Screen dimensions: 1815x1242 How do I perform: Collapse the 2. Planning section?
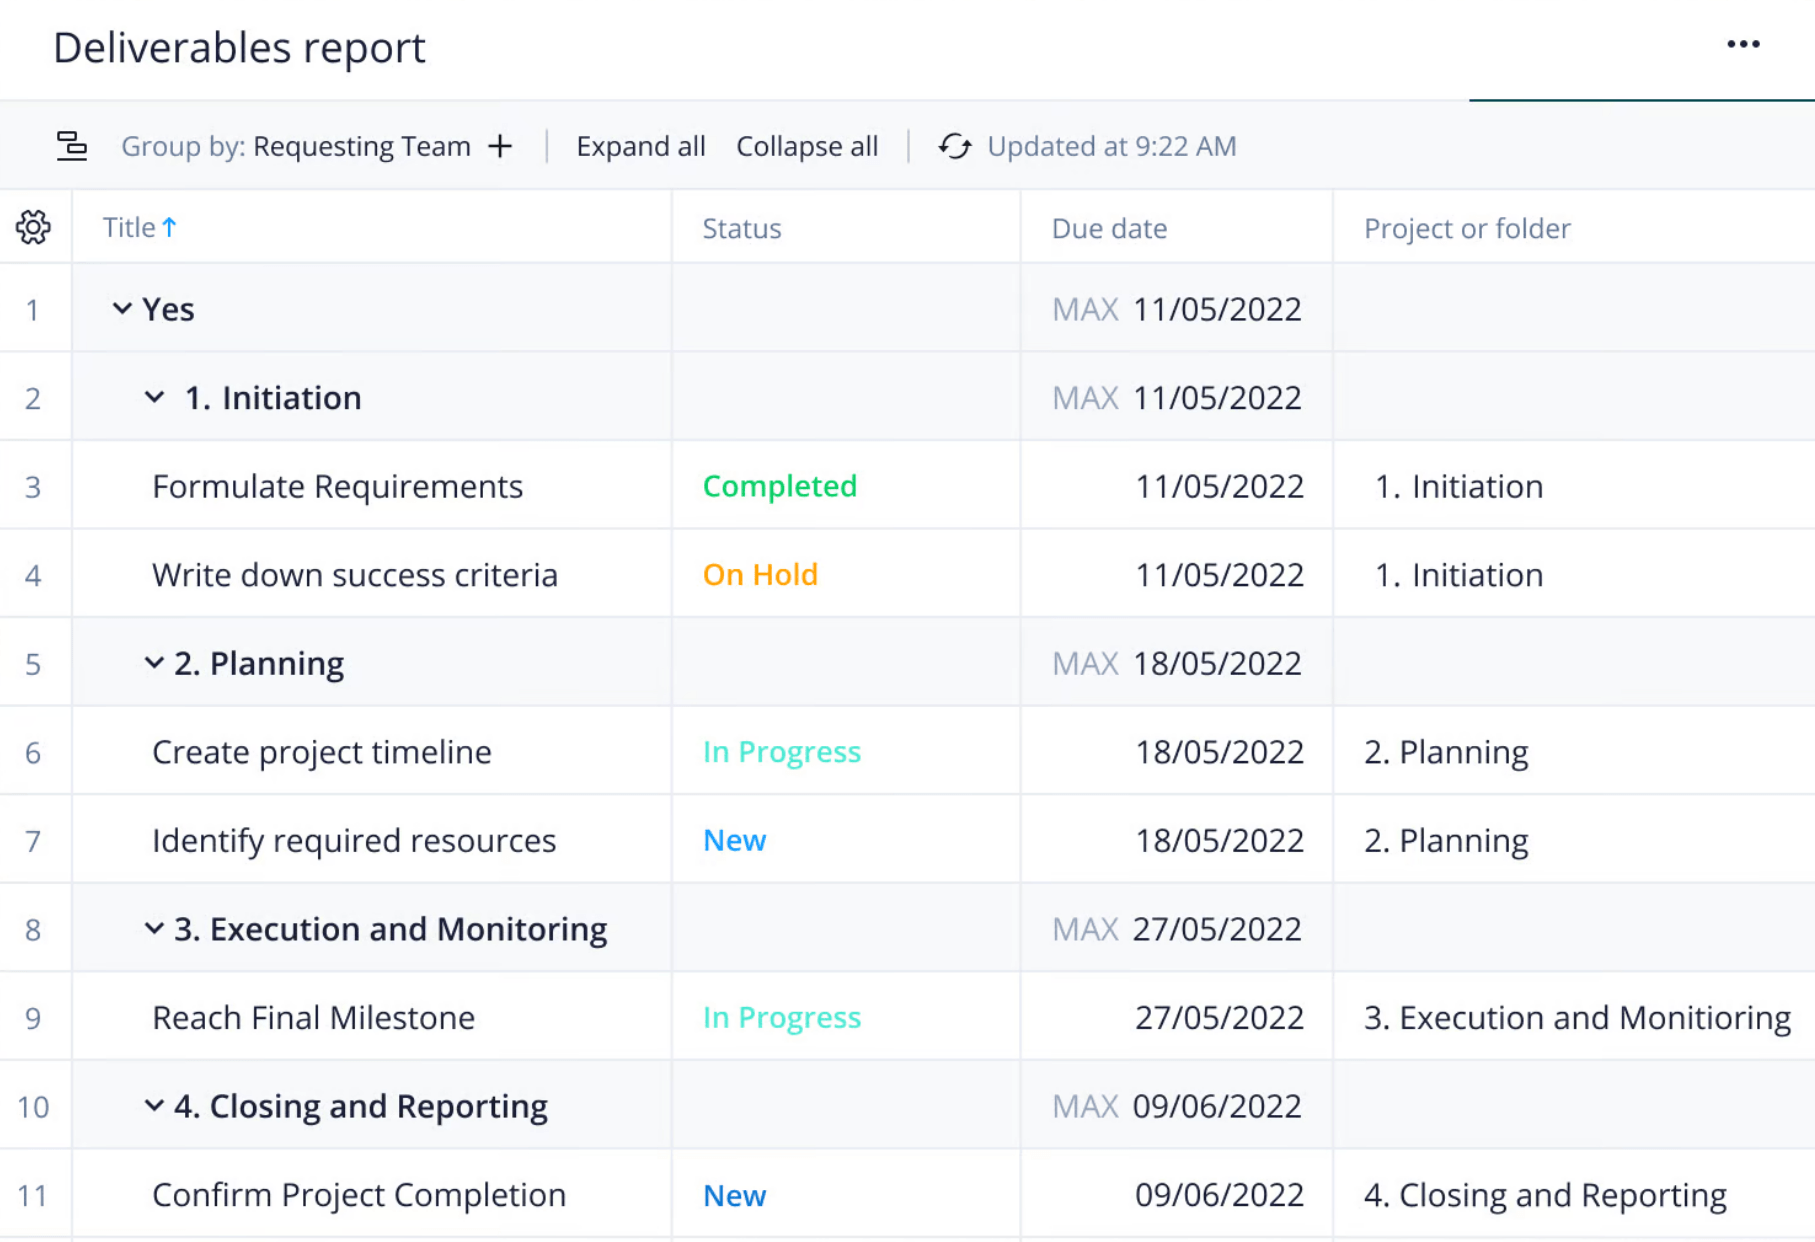(x=154, y=663)
